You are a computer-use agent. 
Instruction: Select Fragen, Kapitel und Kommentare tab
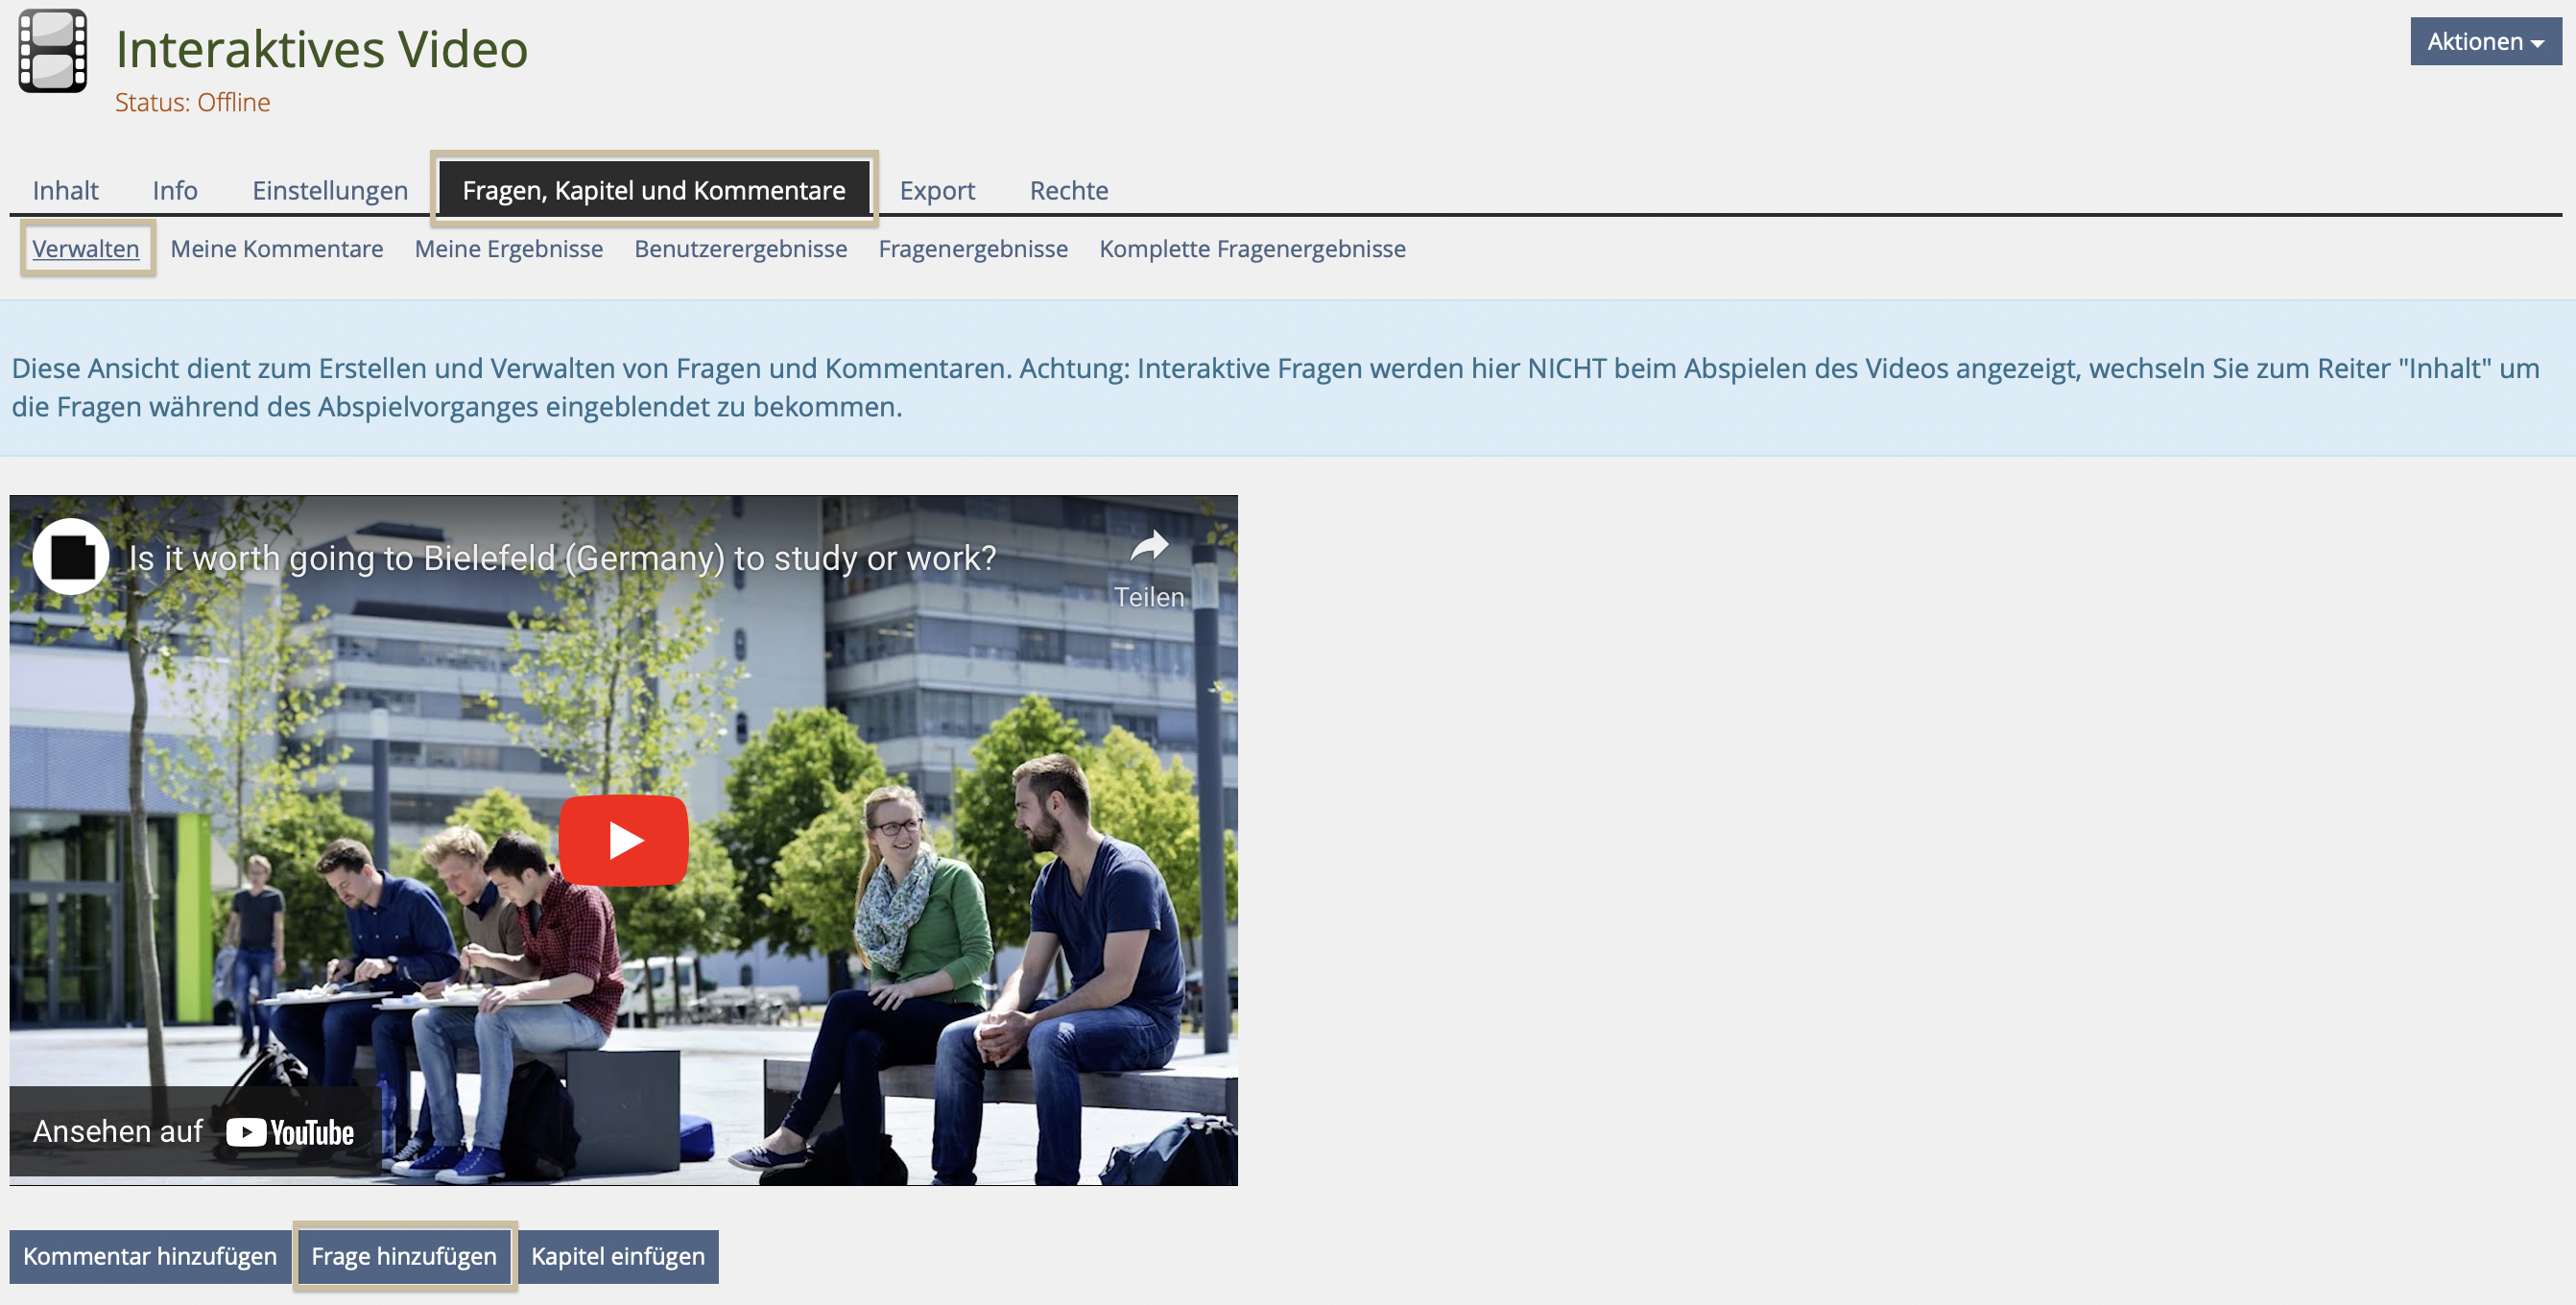click(654, 190)
